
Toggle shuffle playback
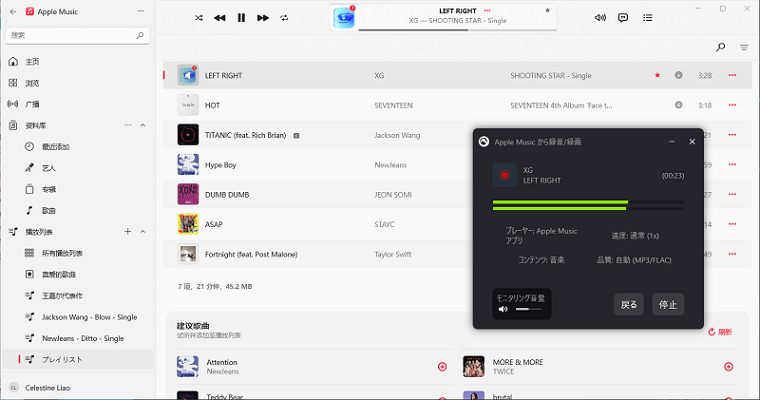click(199, 18)
